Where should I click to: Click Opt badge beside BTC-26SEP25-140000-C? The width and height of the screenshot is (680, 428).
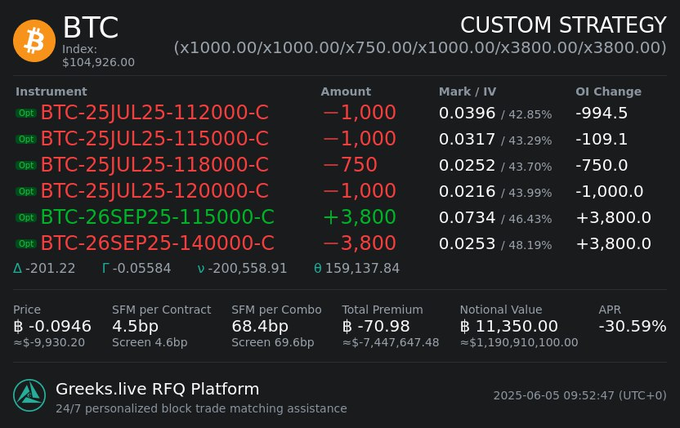coord(26,243)
